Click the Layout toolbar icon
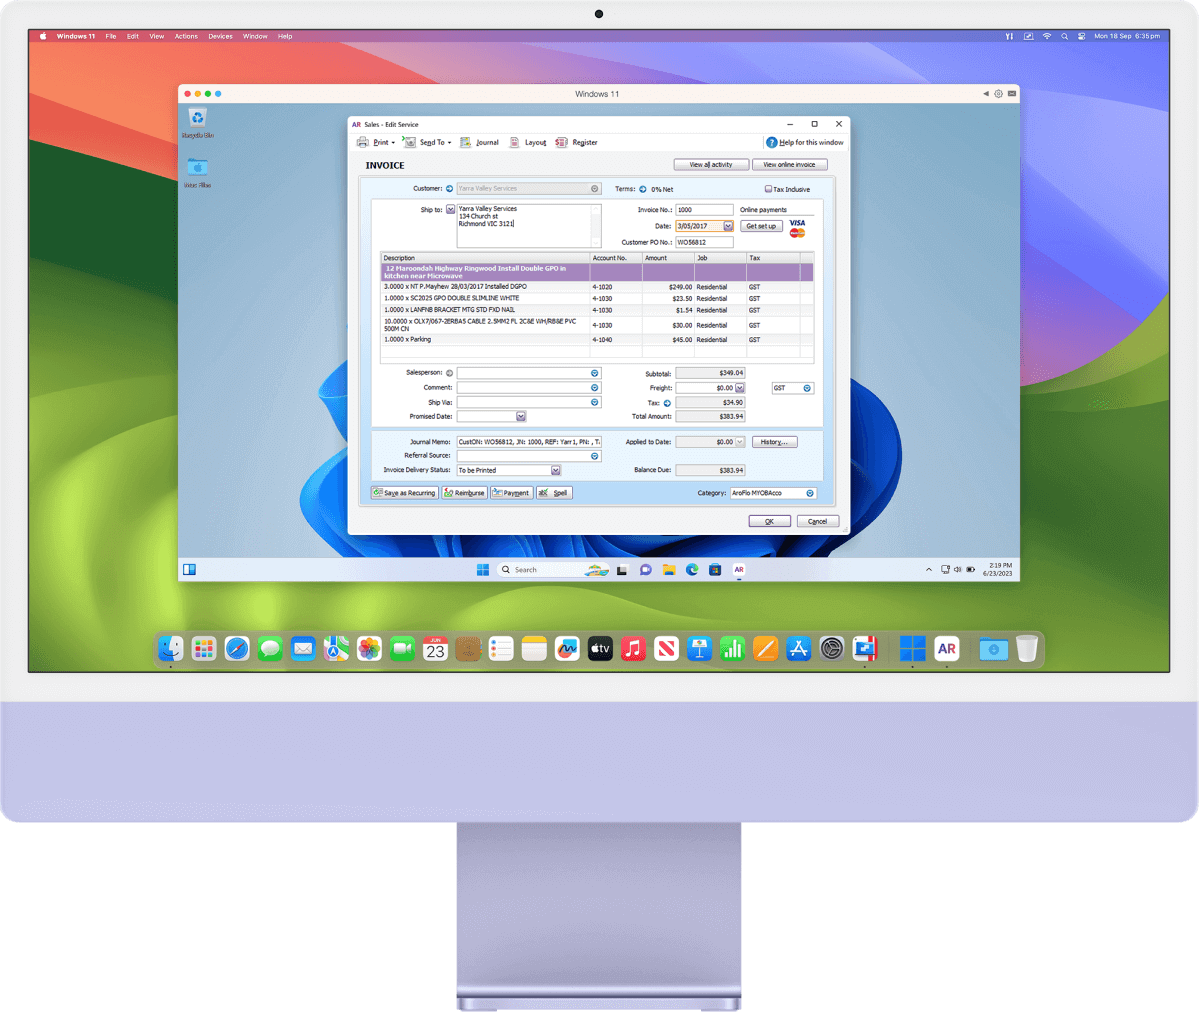Viewport: 1200px width, 1012px height. coord(514,142)
